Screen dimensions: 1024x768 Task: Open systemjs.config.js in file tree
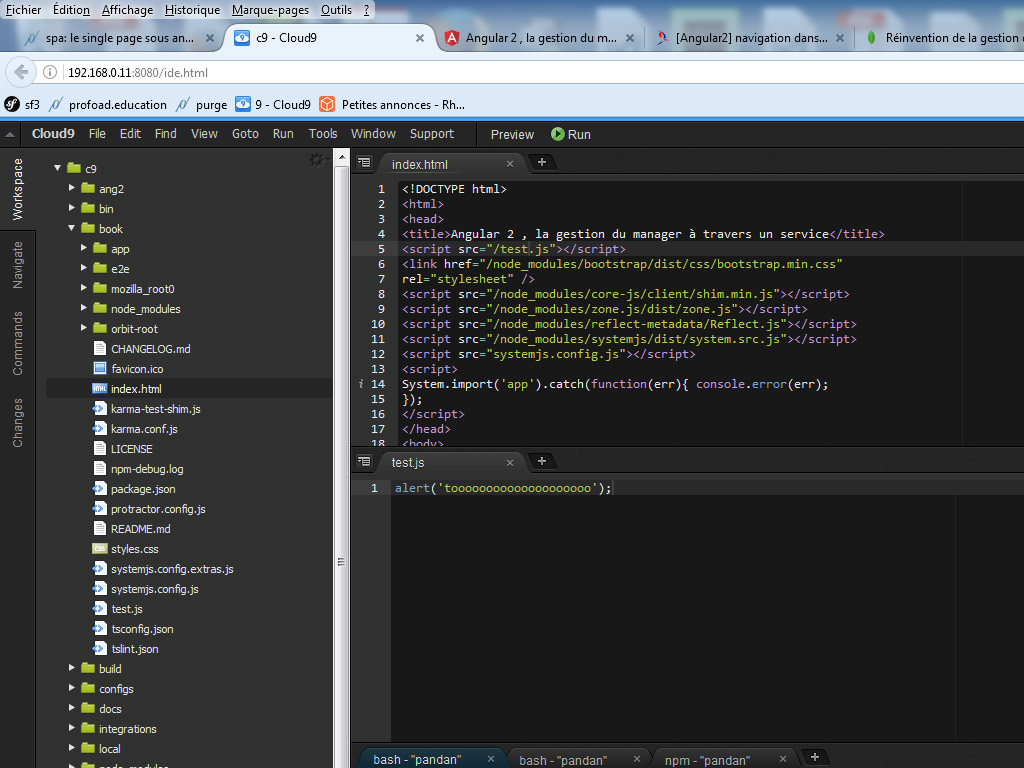[x=155, y=589]
